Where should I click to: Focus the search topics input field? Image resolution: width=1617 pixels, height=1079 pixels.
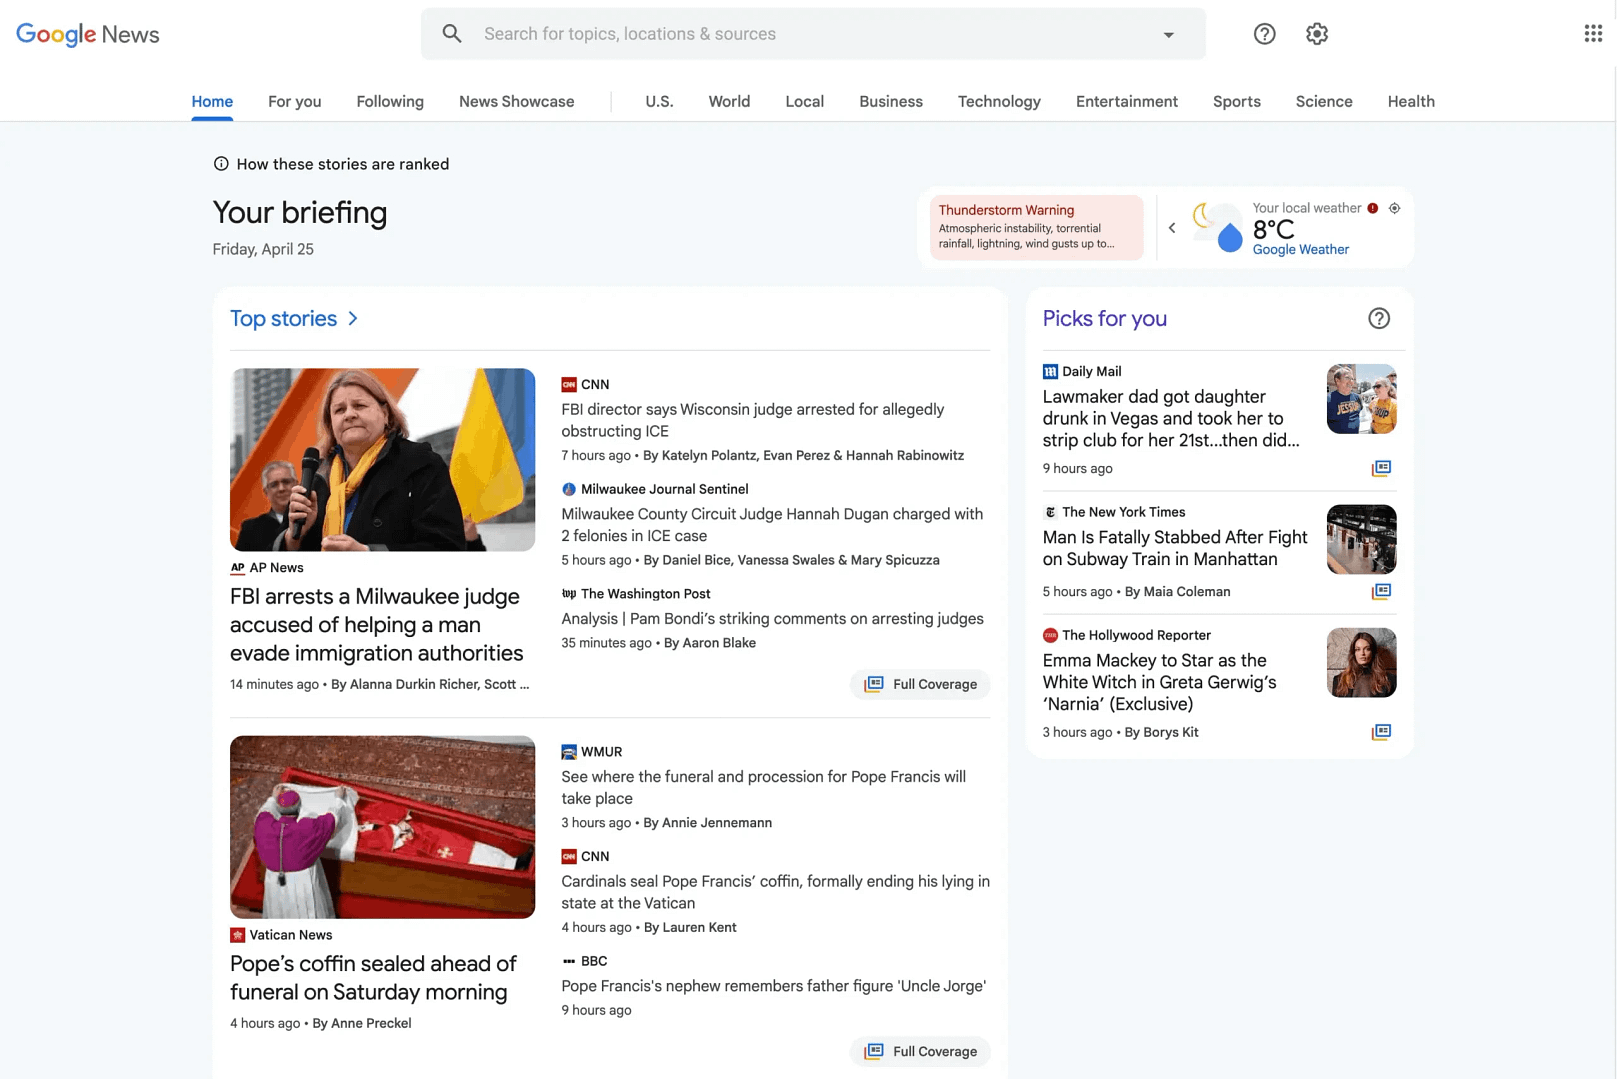pos(813,34)
